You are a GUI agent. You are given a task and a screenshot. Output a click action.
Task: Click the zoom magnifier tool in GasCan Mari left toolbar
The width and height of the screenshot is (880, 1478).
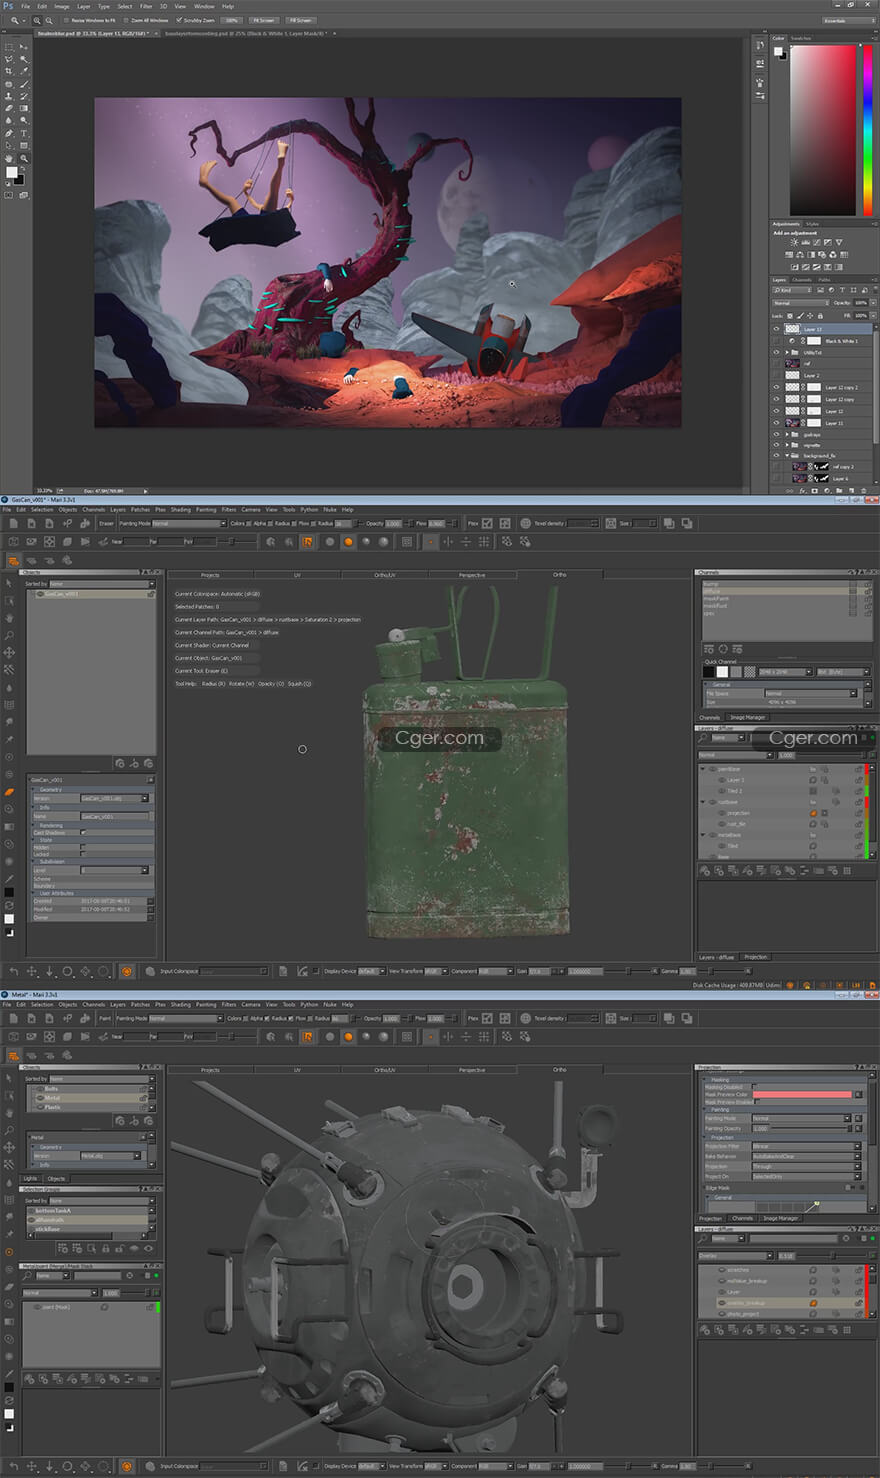(9, 635)
